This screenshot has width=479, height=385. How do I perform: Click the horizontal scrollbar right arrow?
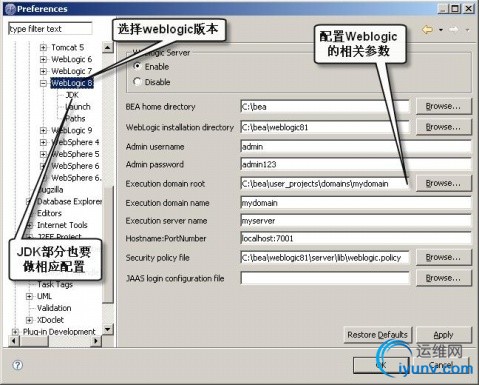click(x=96, y=341)
